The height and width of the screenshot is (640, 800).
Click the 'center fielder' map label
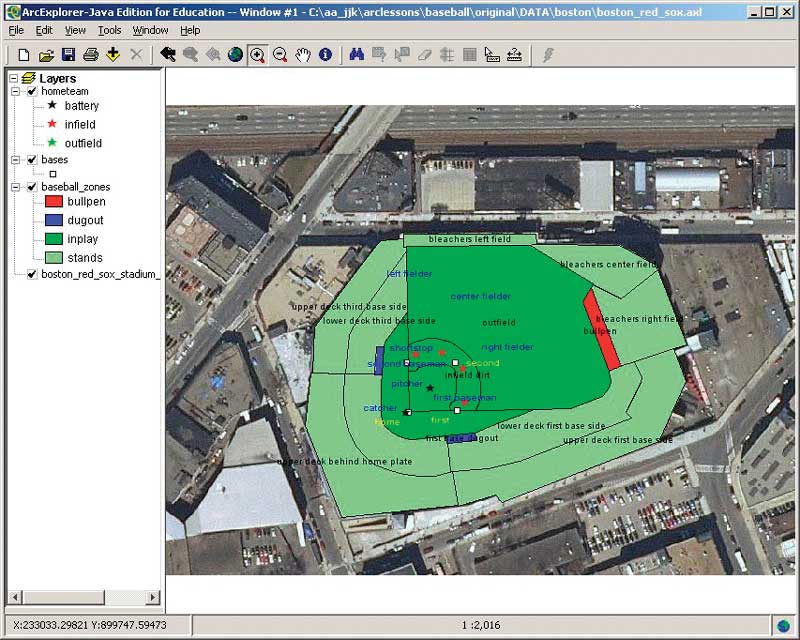click(481, 297)
